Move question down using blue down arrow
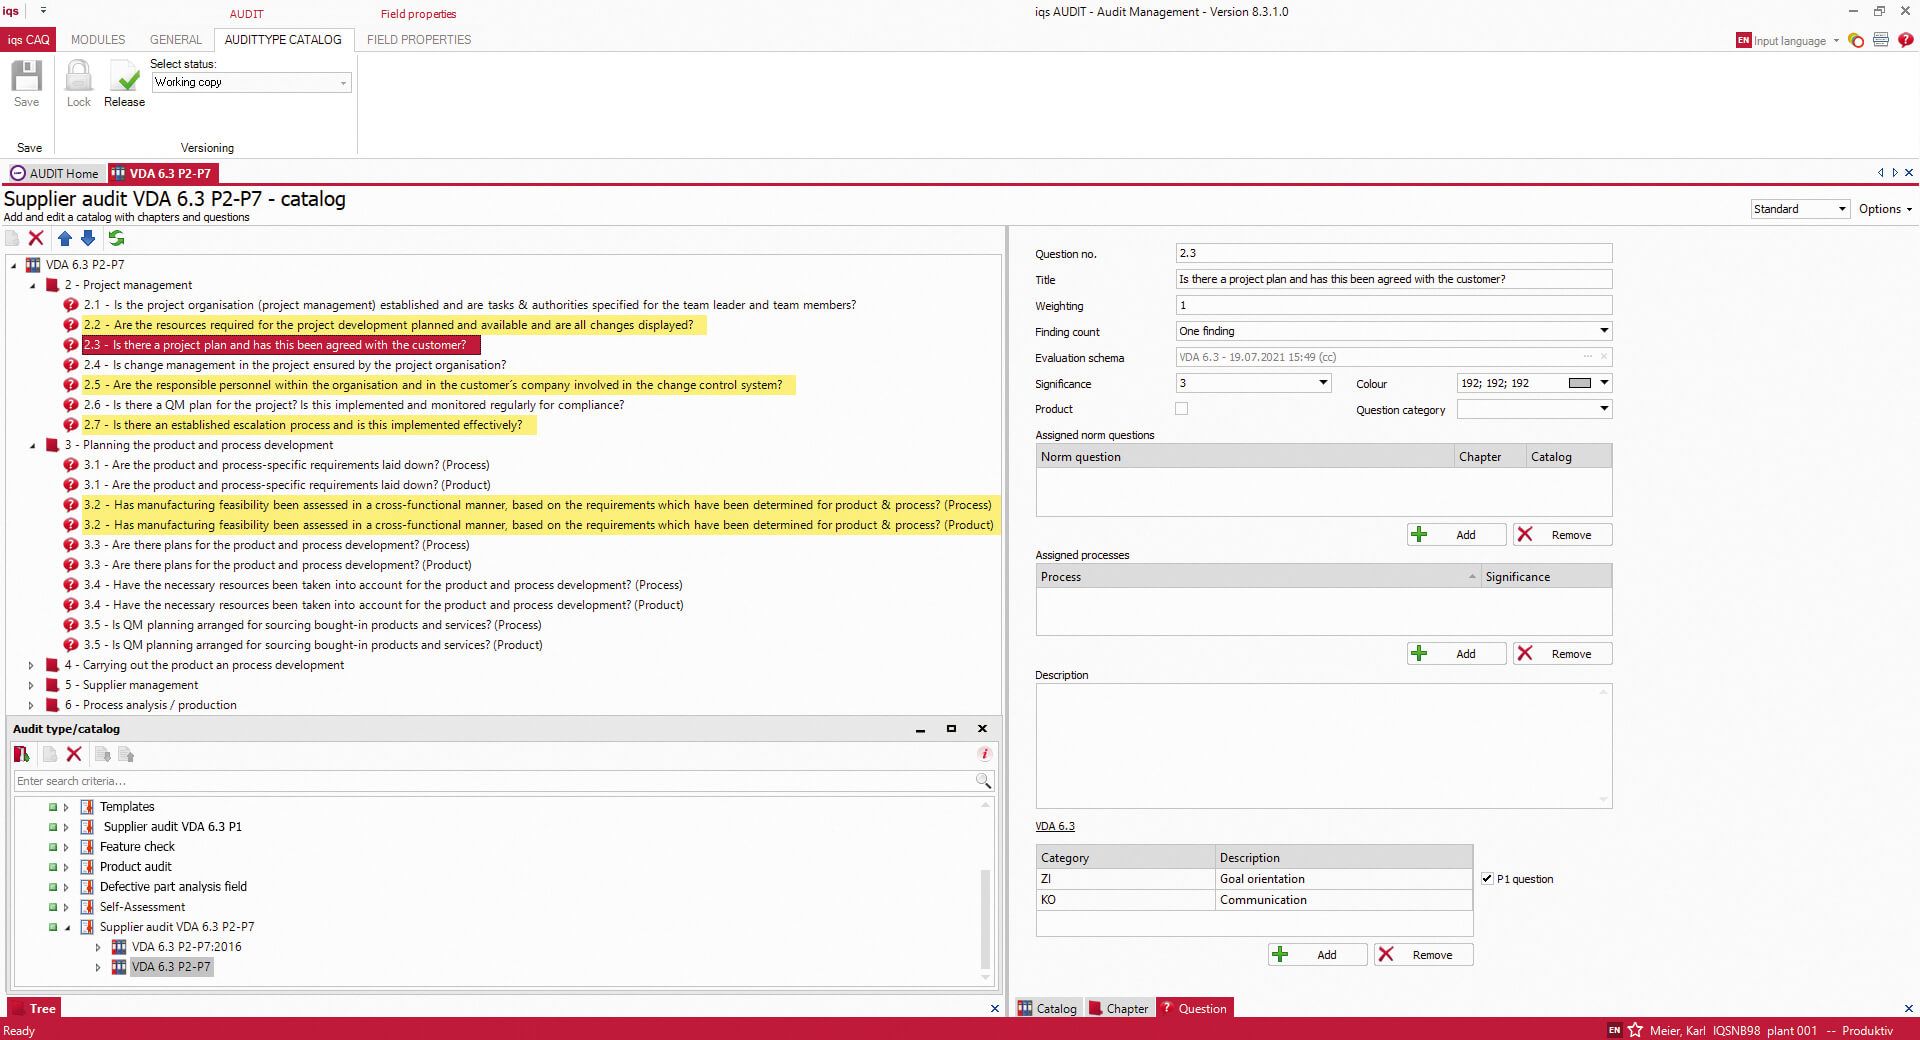Image resolution: width=1920 pixels, height=1040 pixels. click(88, 238)
